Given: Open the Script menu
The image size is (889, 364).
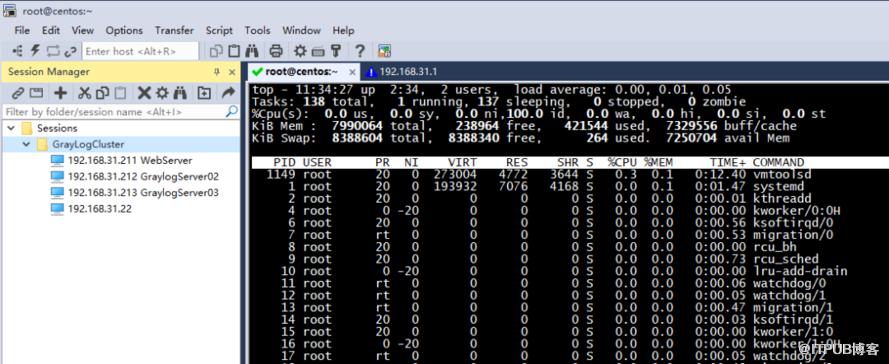Looking at the screenshot, I should pyautogui.click(x=219, y=31).
